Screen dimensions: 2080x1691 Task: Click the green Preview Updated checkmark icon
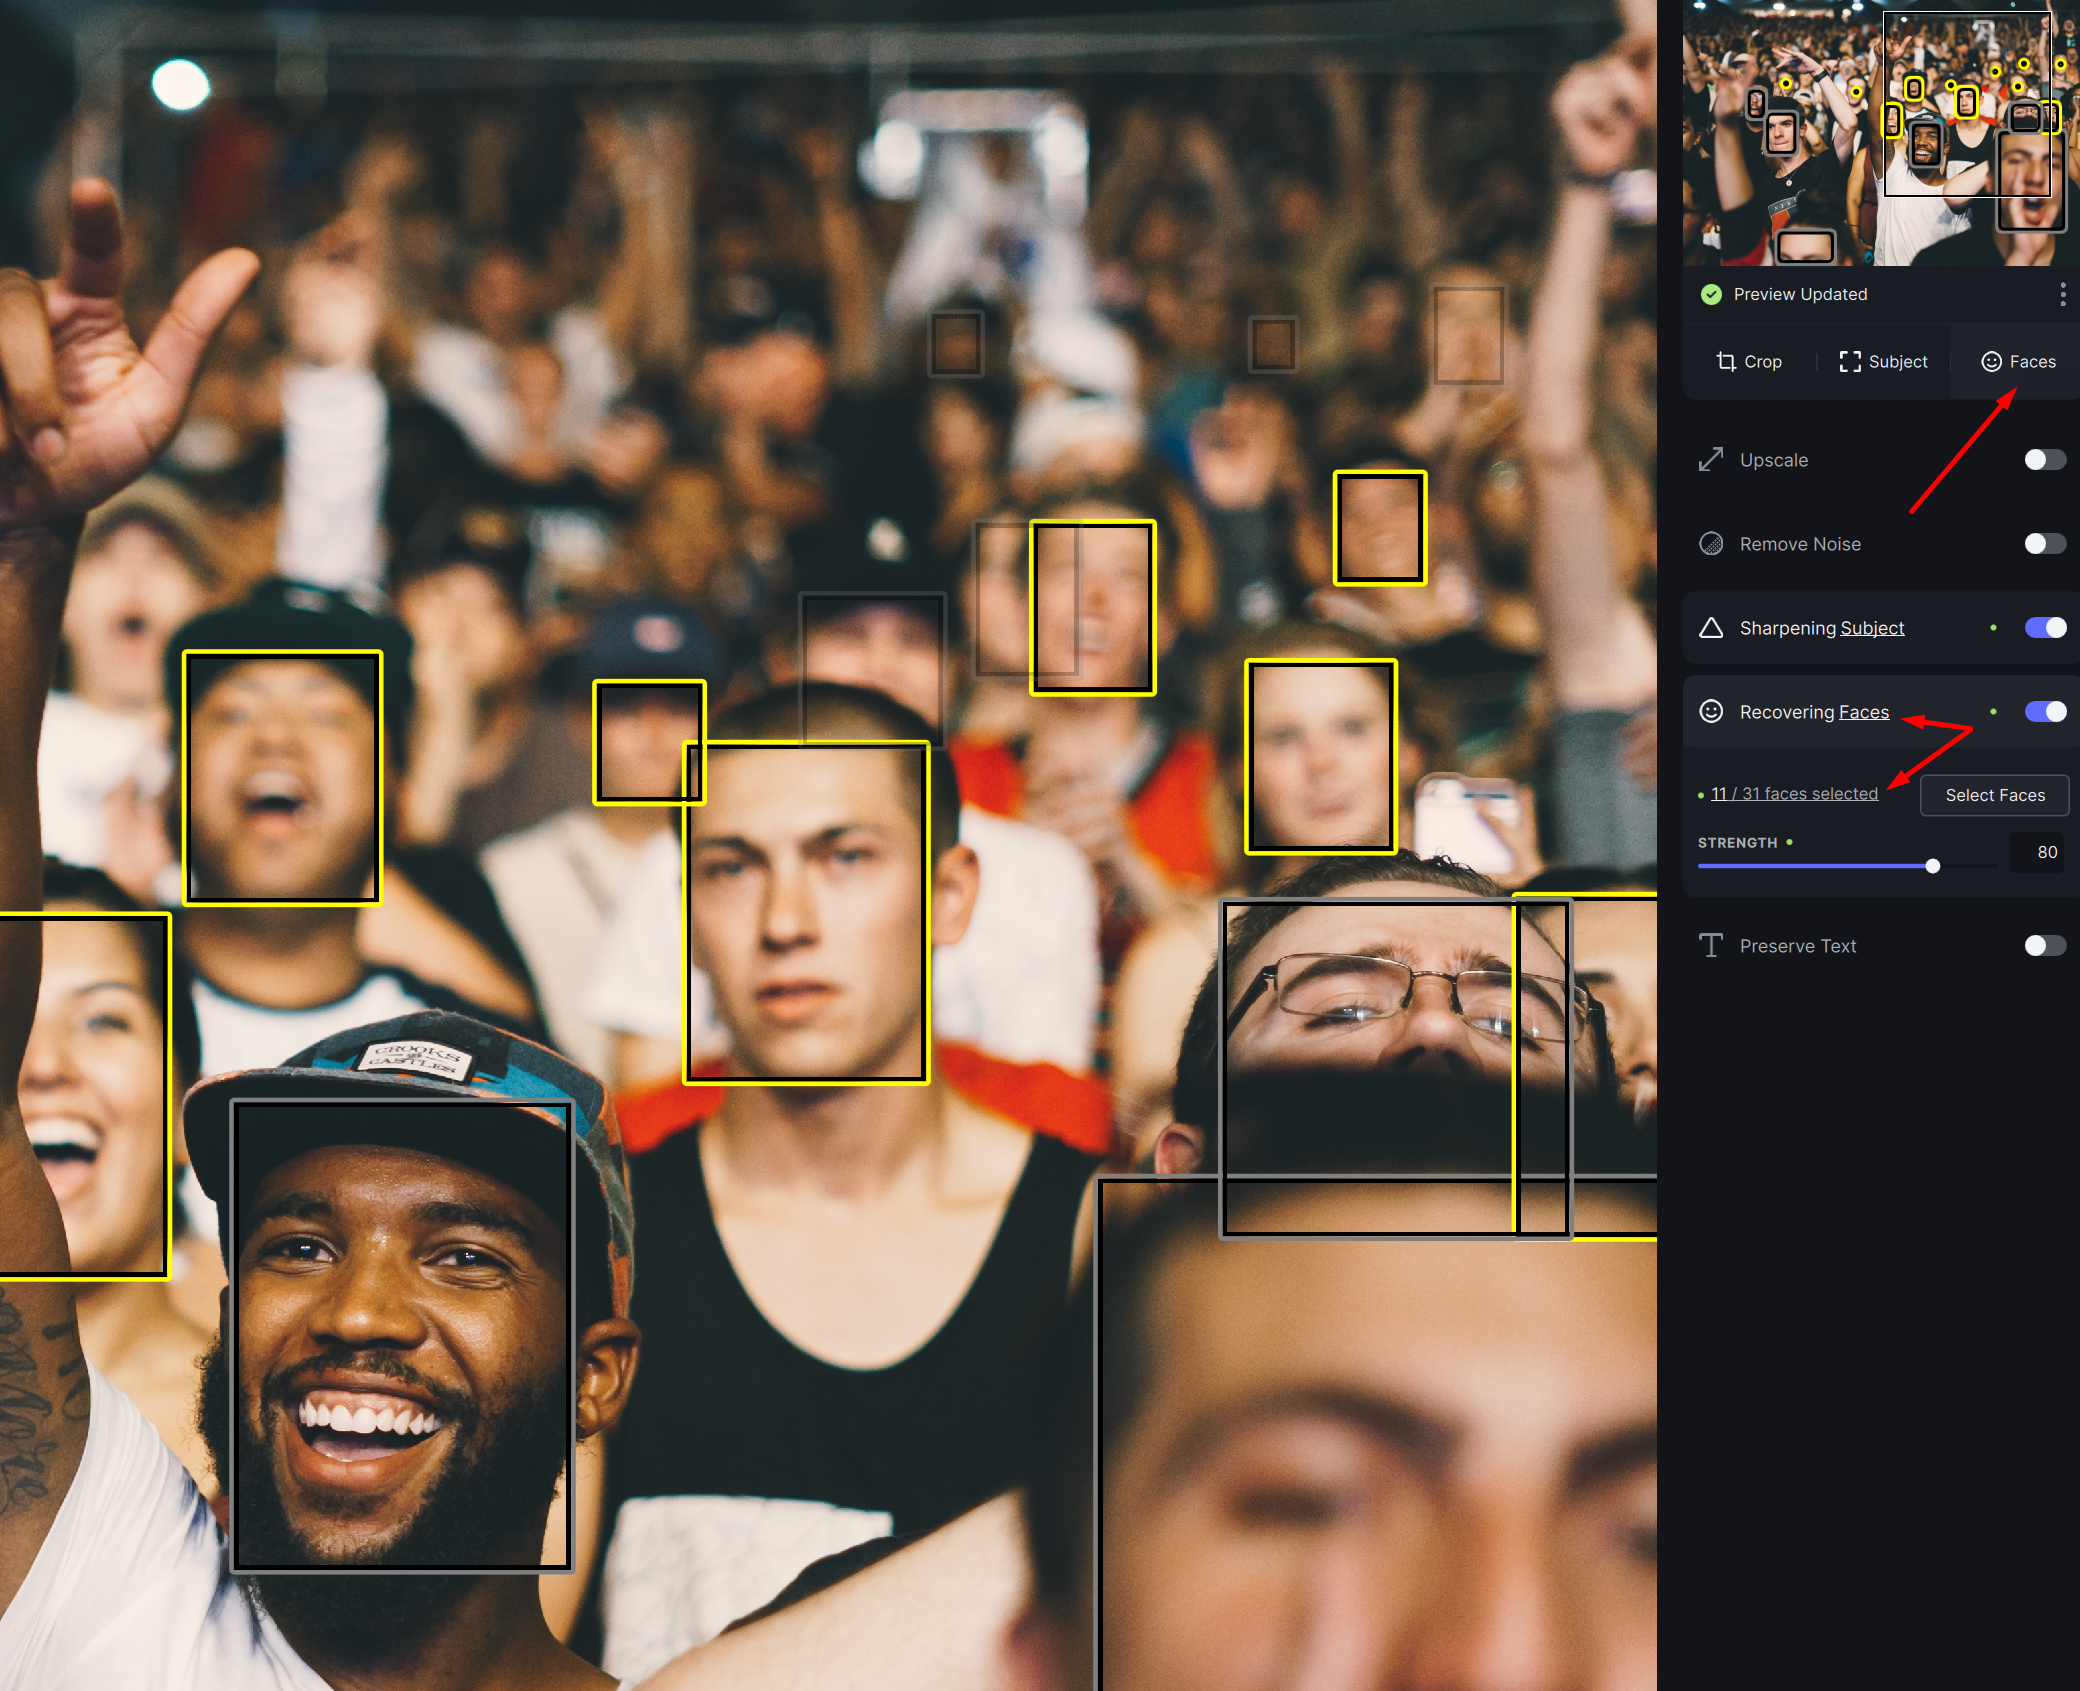click(x=1711, y=294)
